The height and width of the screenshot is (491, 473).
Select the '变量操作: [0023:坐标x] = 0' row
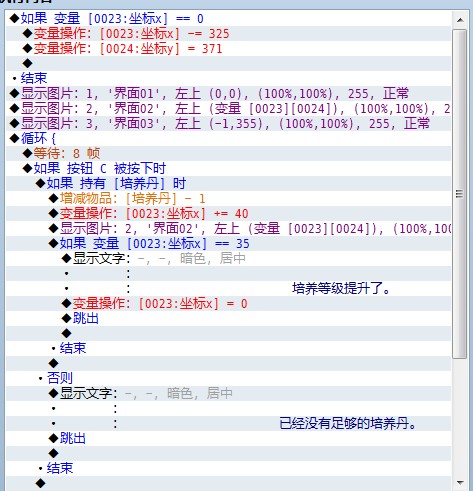tap(229, 304)
